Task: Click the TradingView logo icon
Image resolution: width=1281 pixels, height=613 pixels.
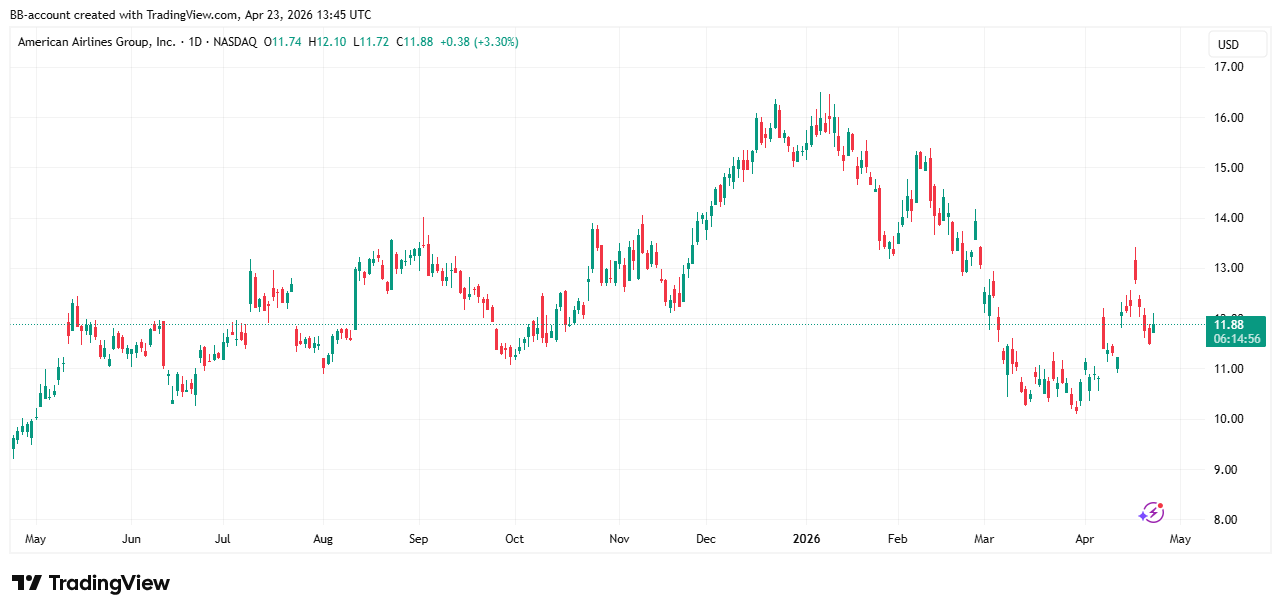Action: coord(27,583)
